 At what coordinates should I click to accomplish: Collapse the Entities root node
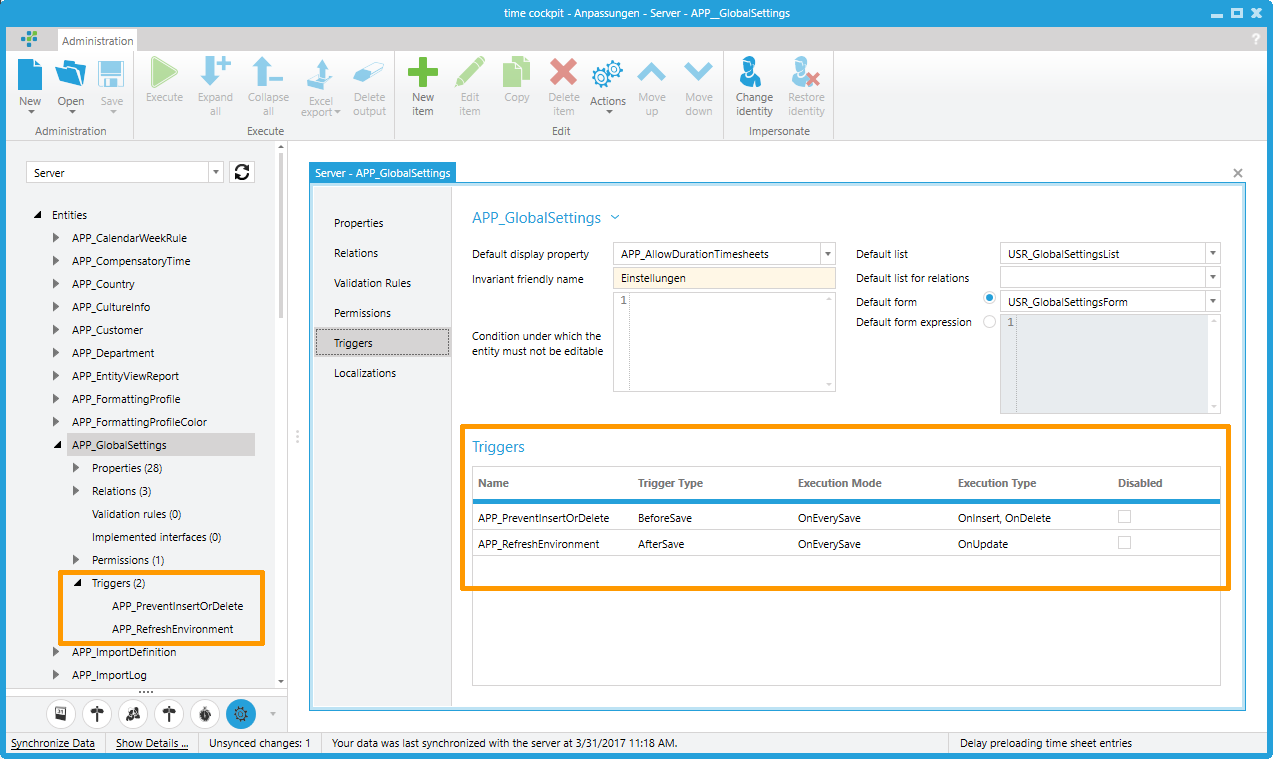pos(38,215)
